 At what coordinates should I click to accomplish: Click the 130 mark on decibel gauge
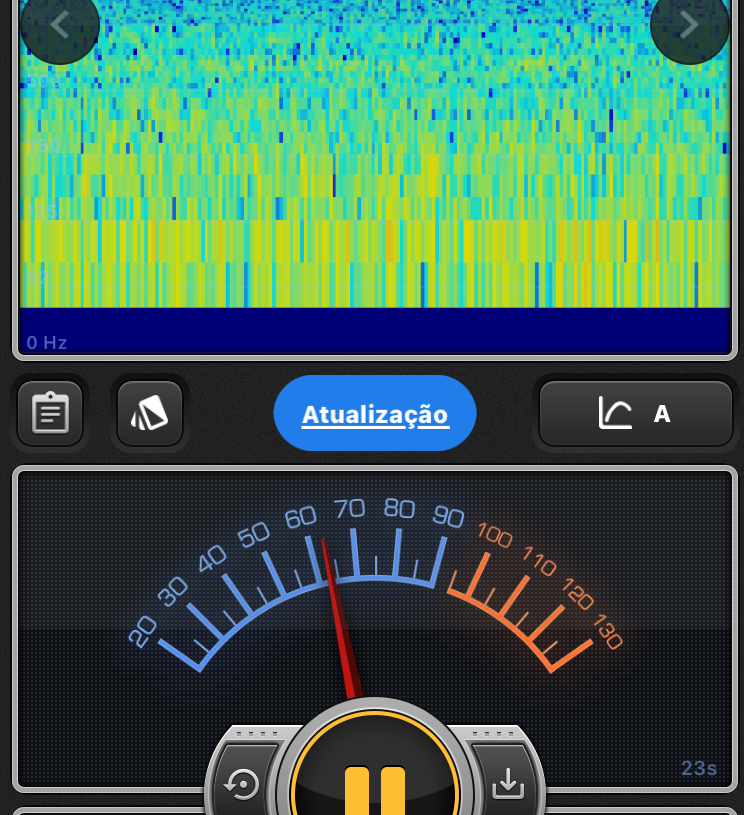607,632
